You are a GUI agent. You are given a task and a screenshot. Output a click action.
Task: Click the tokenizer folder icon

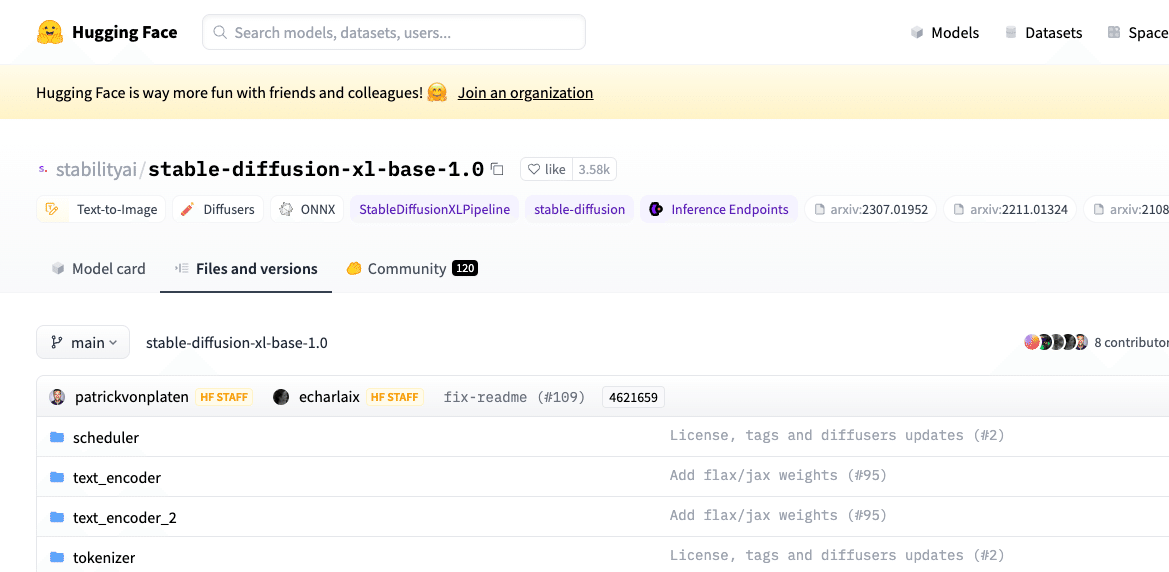click(x=57, y=557)
